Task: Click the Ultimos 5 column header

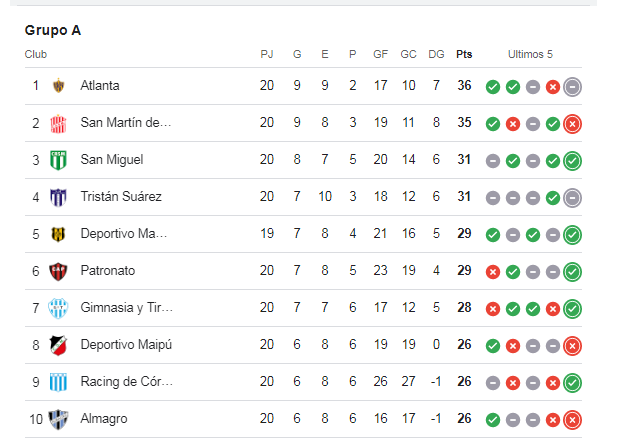Action: coord(530,54)
